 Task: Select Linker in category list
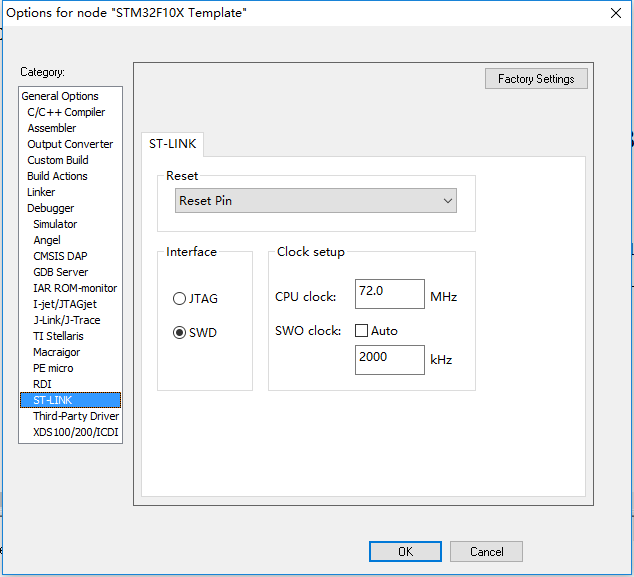point(41,192)
